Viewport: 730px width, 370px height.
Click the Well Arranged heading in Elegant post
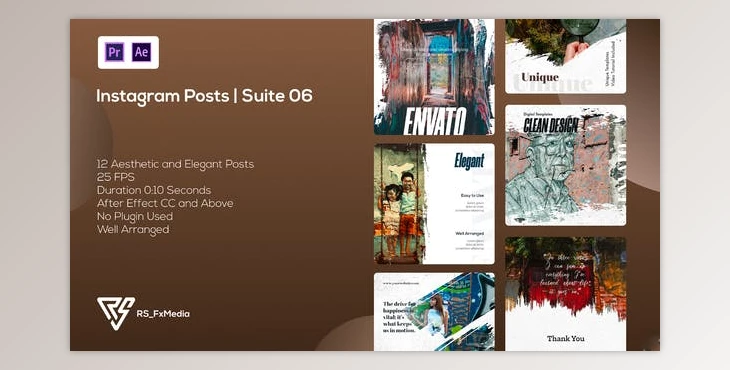[x=469, y=233]
